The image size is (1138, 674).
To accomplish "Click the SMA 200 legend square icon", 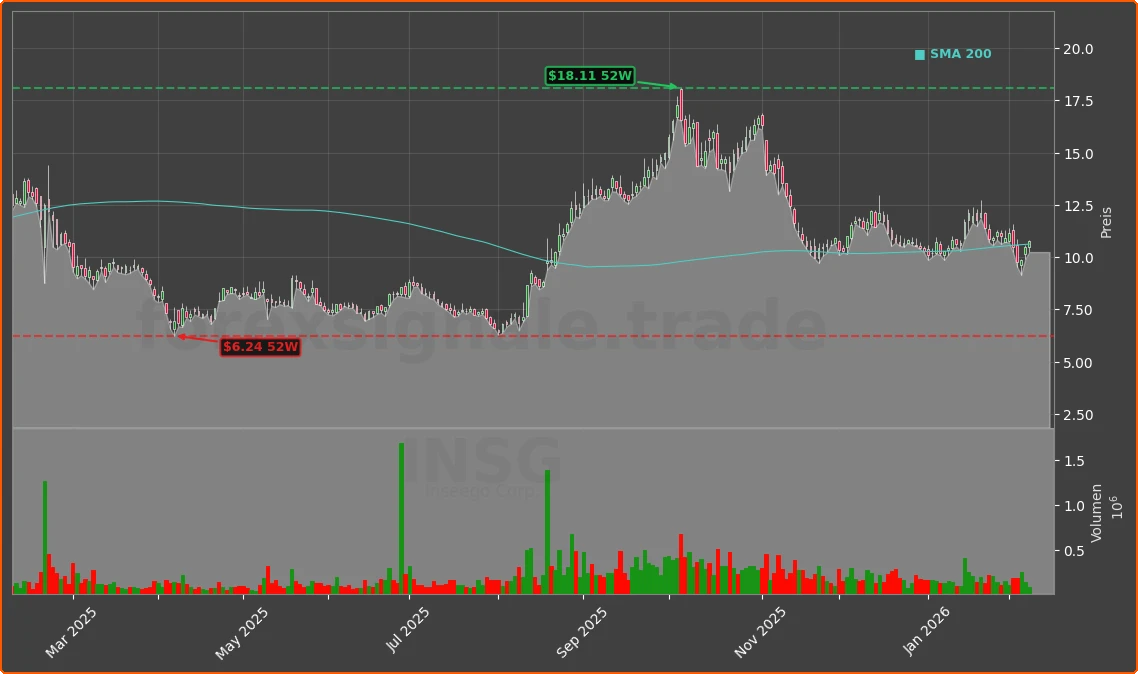I will tap(920, 53).
